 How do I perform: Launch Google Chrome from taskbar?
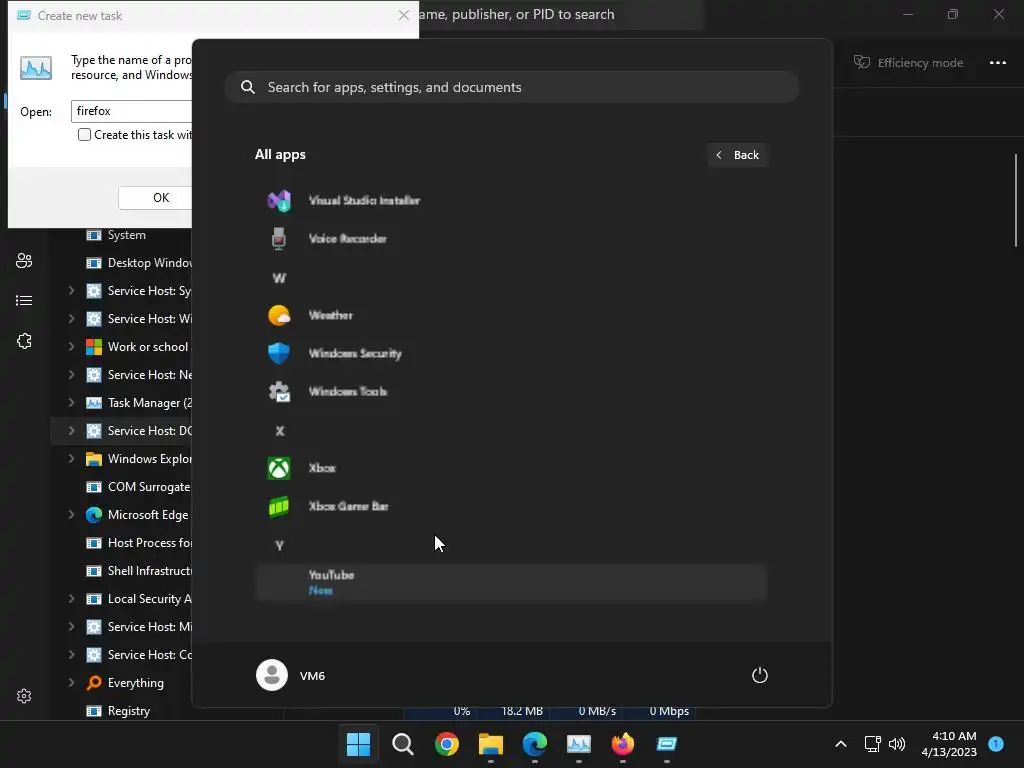447,744
